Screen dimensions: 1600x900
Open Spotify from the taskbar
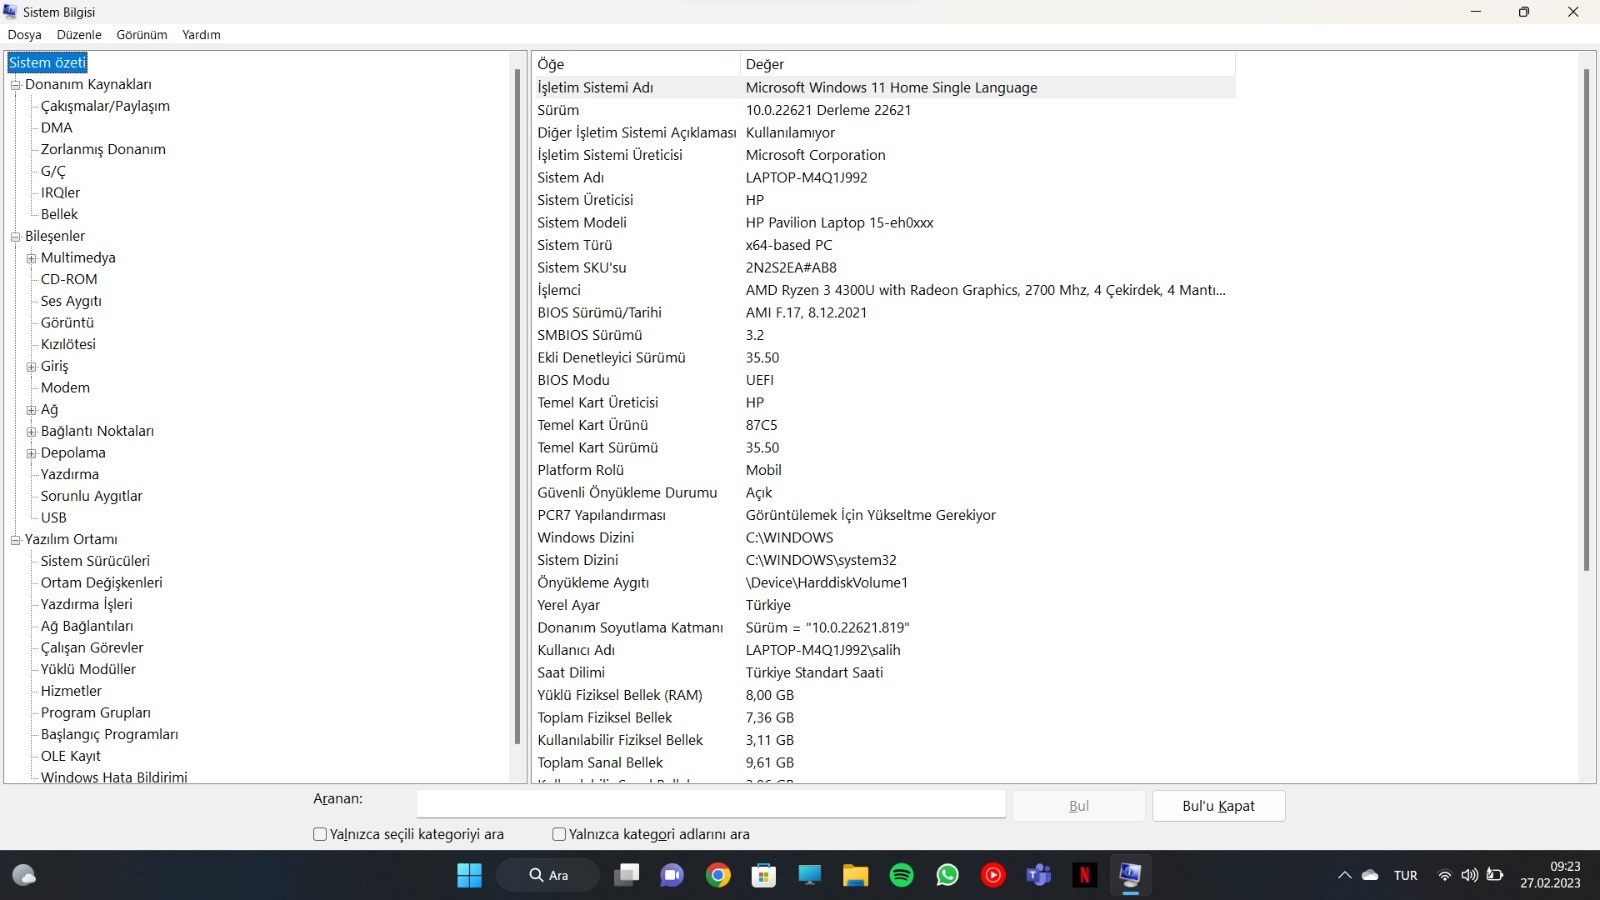(x=901, y=875)
